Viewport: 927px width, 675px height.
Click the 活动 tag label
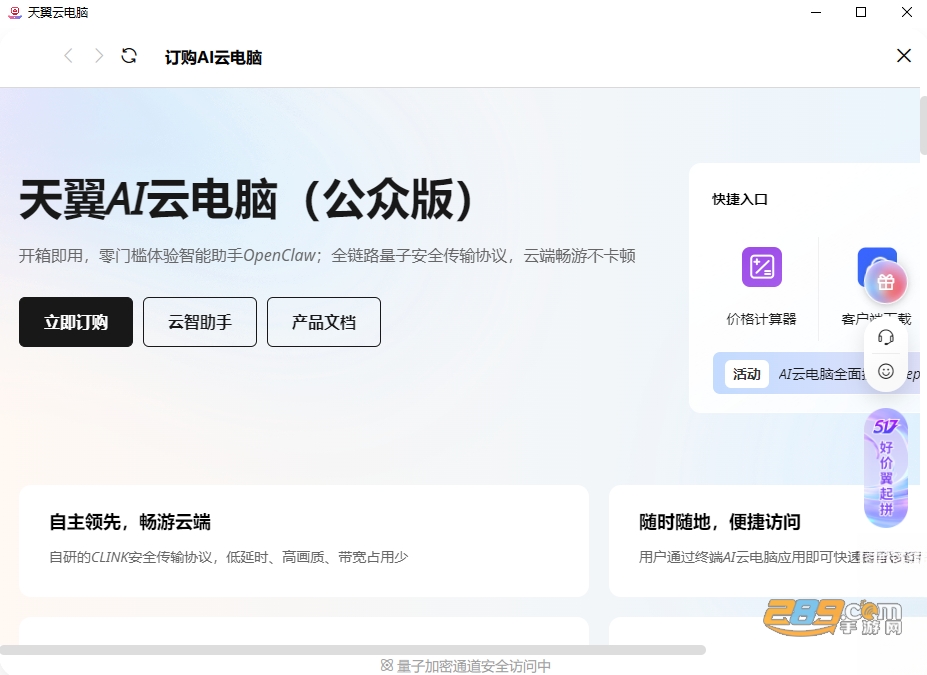point(747,374)
